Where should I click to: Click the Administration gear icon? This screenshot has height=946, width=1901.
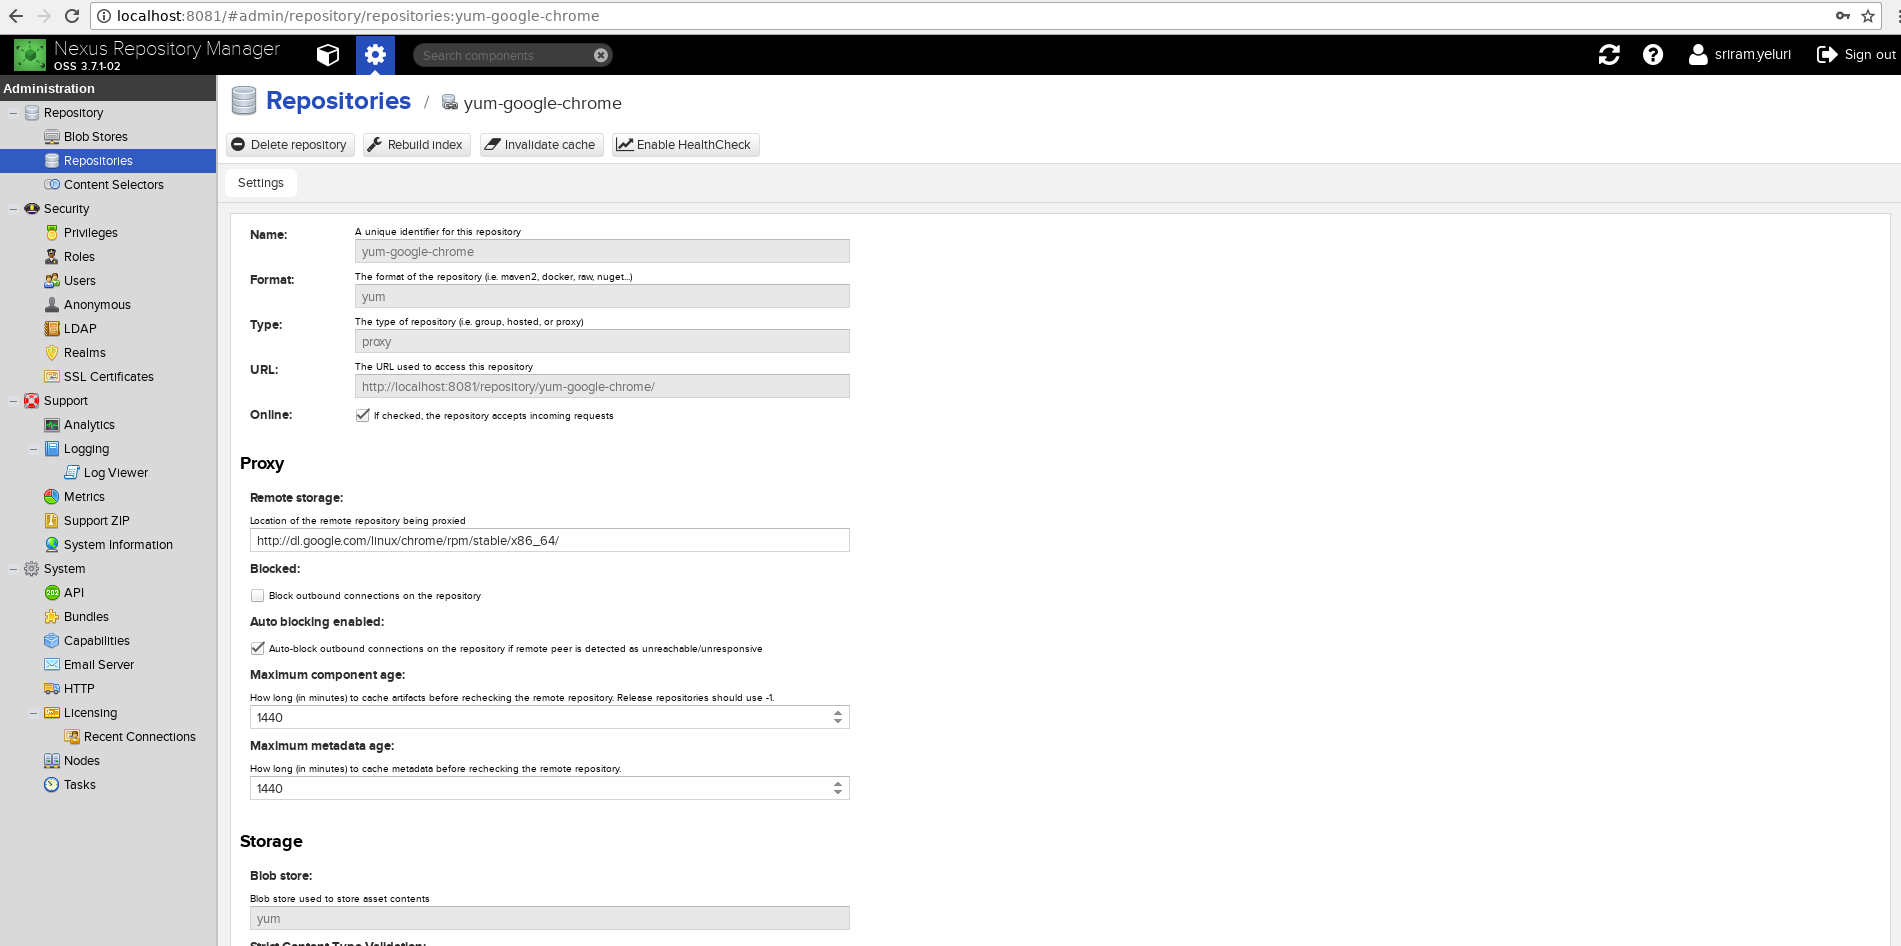(375, 55)
